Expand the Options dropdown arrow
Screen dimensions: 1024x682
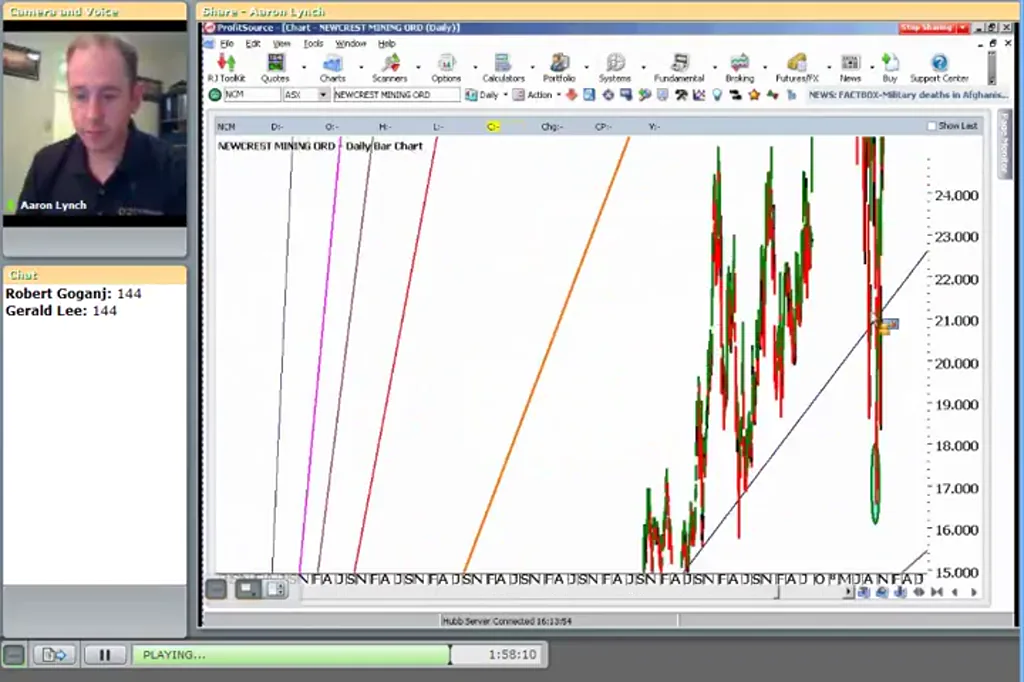pos(475,67)
